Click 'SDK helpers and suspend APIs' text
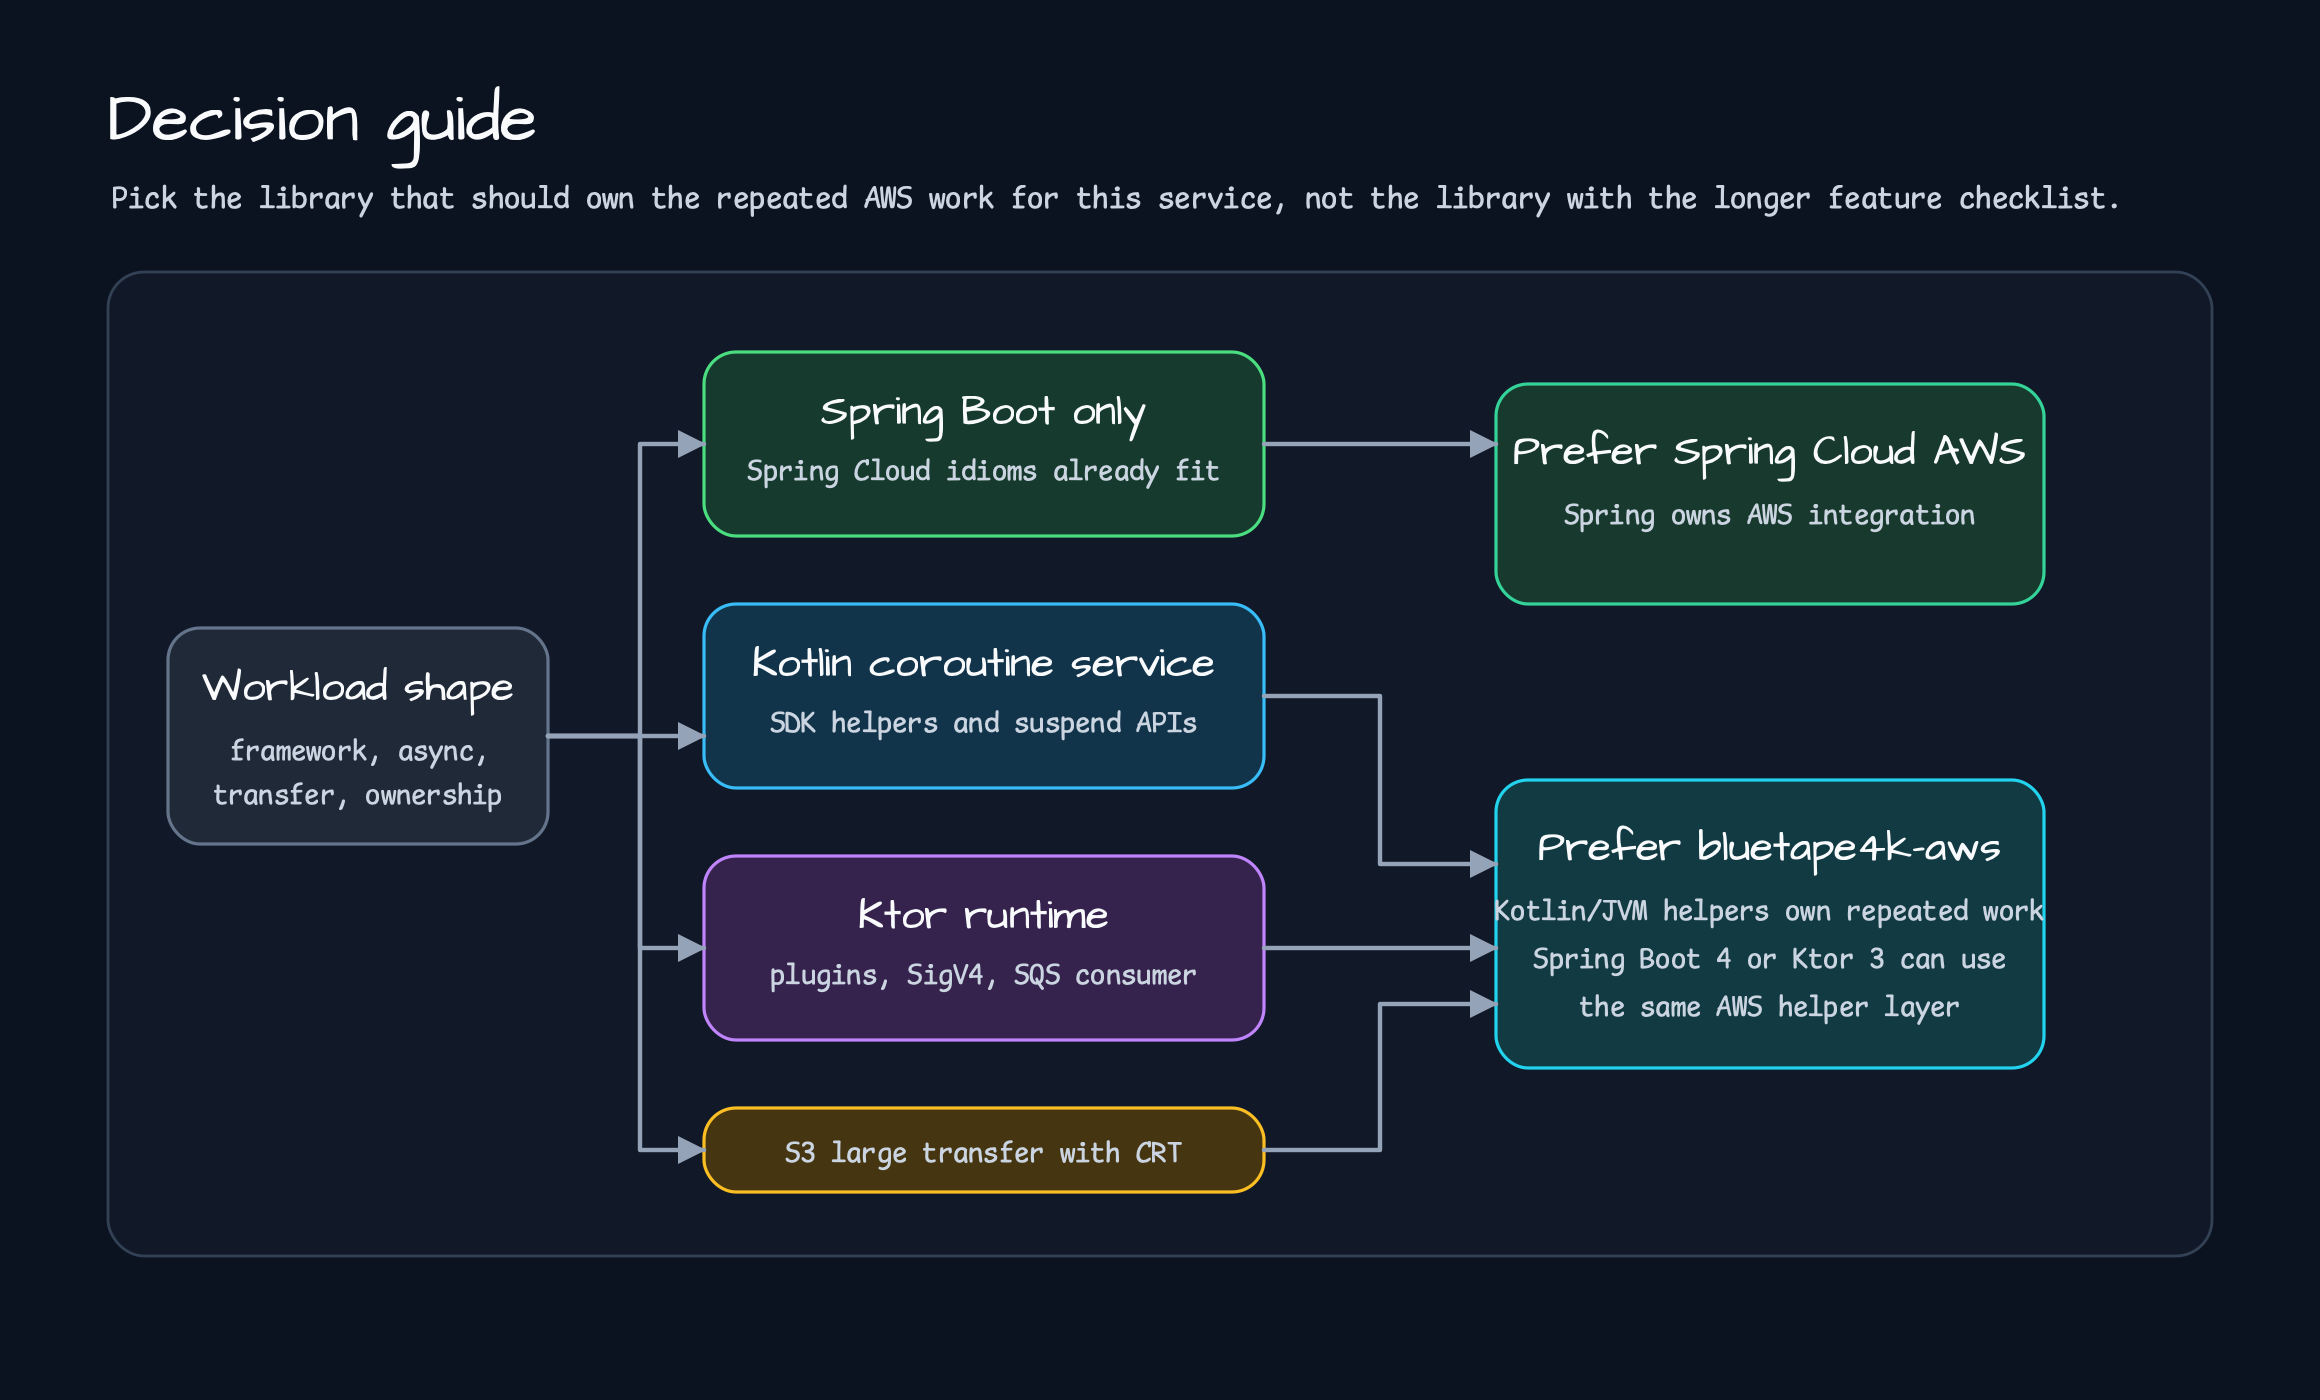The width and height of the screenshot is (2320, 1400). click(x=983, y=723)
